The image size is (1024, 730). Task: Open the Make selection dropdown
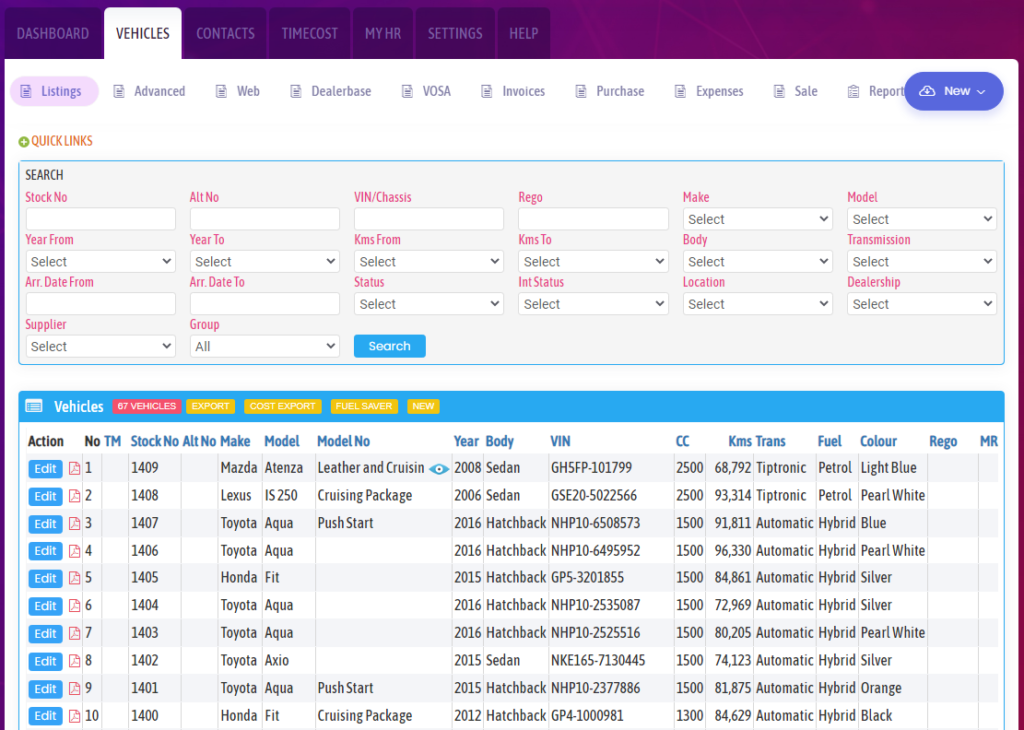pos(757,218)
